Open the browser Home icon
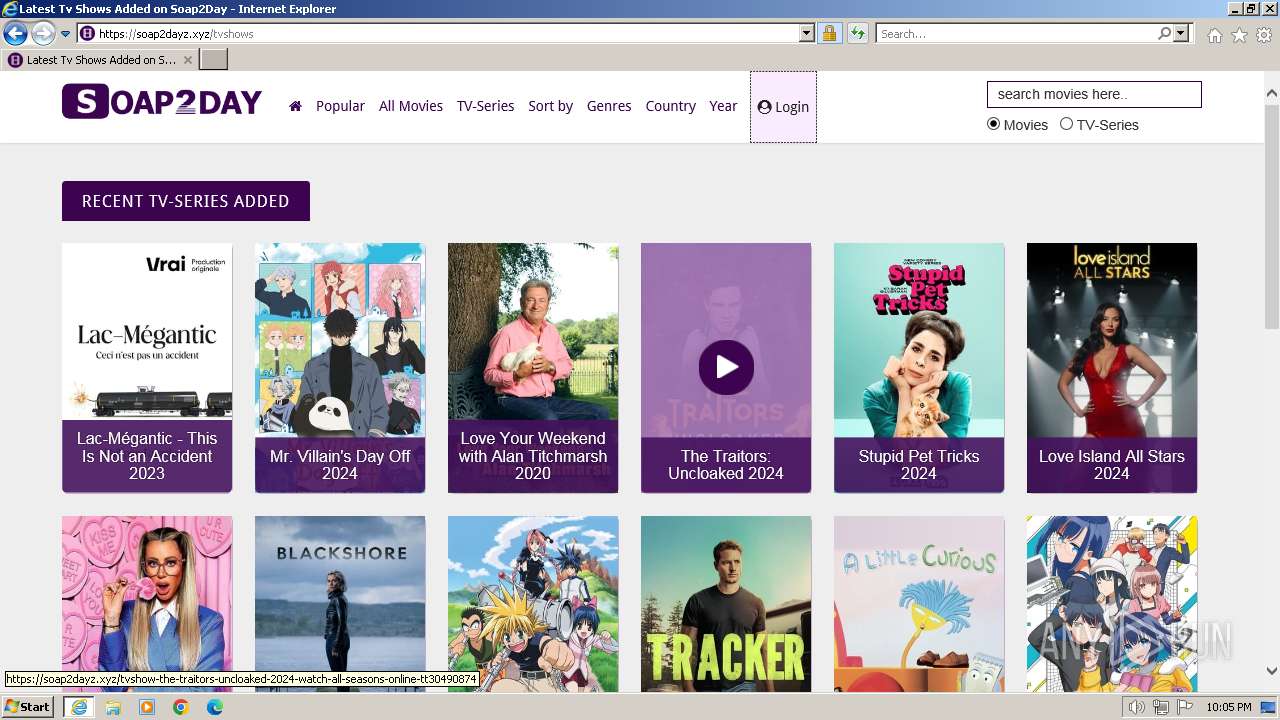 [1214, 35]
